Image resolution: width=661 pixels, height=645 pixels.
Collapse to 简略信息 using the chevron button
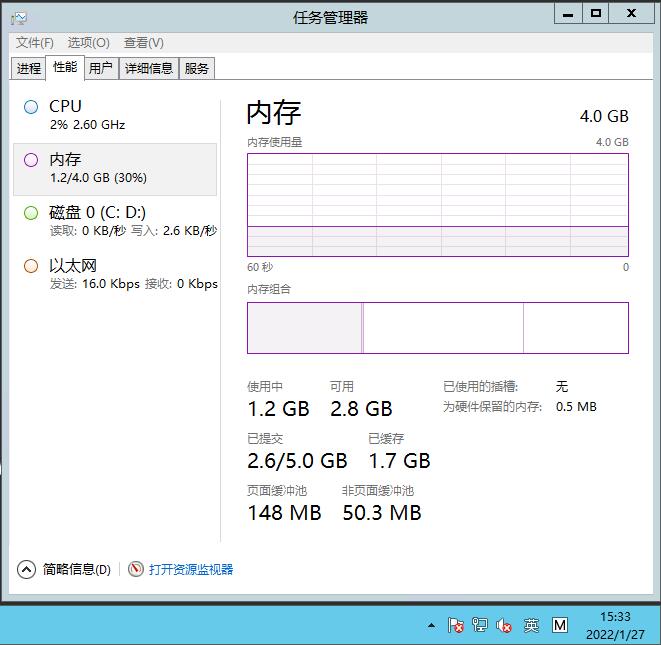tap(27, 569)
